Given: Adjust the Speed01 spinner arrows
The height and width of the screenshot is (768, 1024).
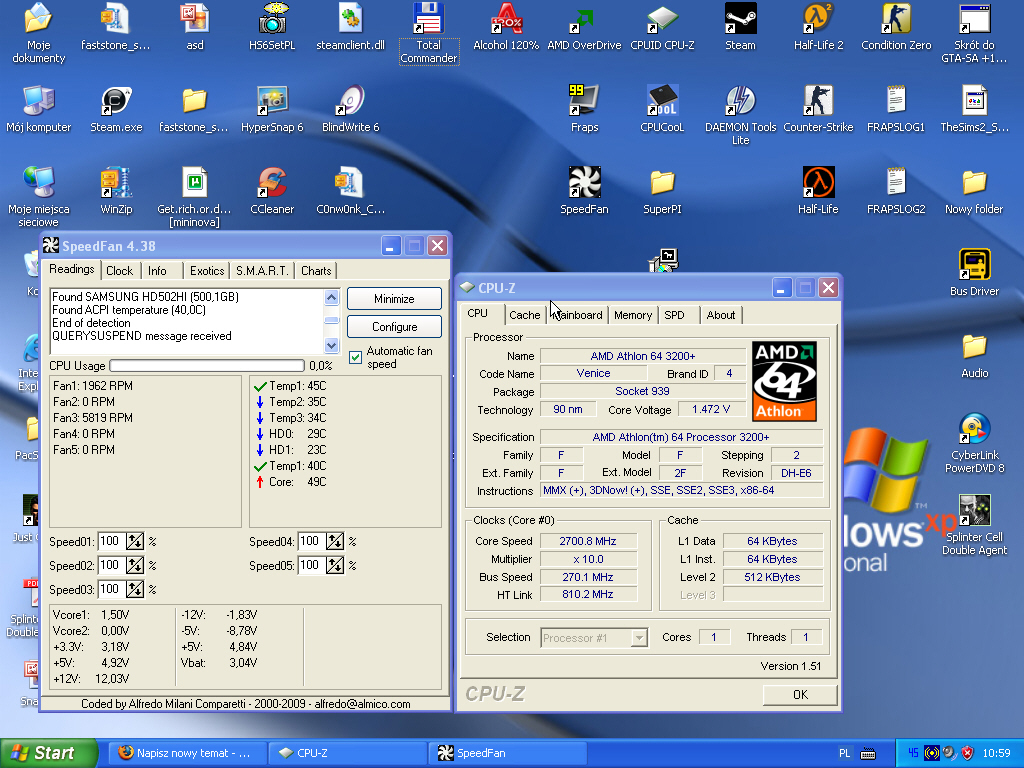Looking at the screenshot, I should pos(135,542).
